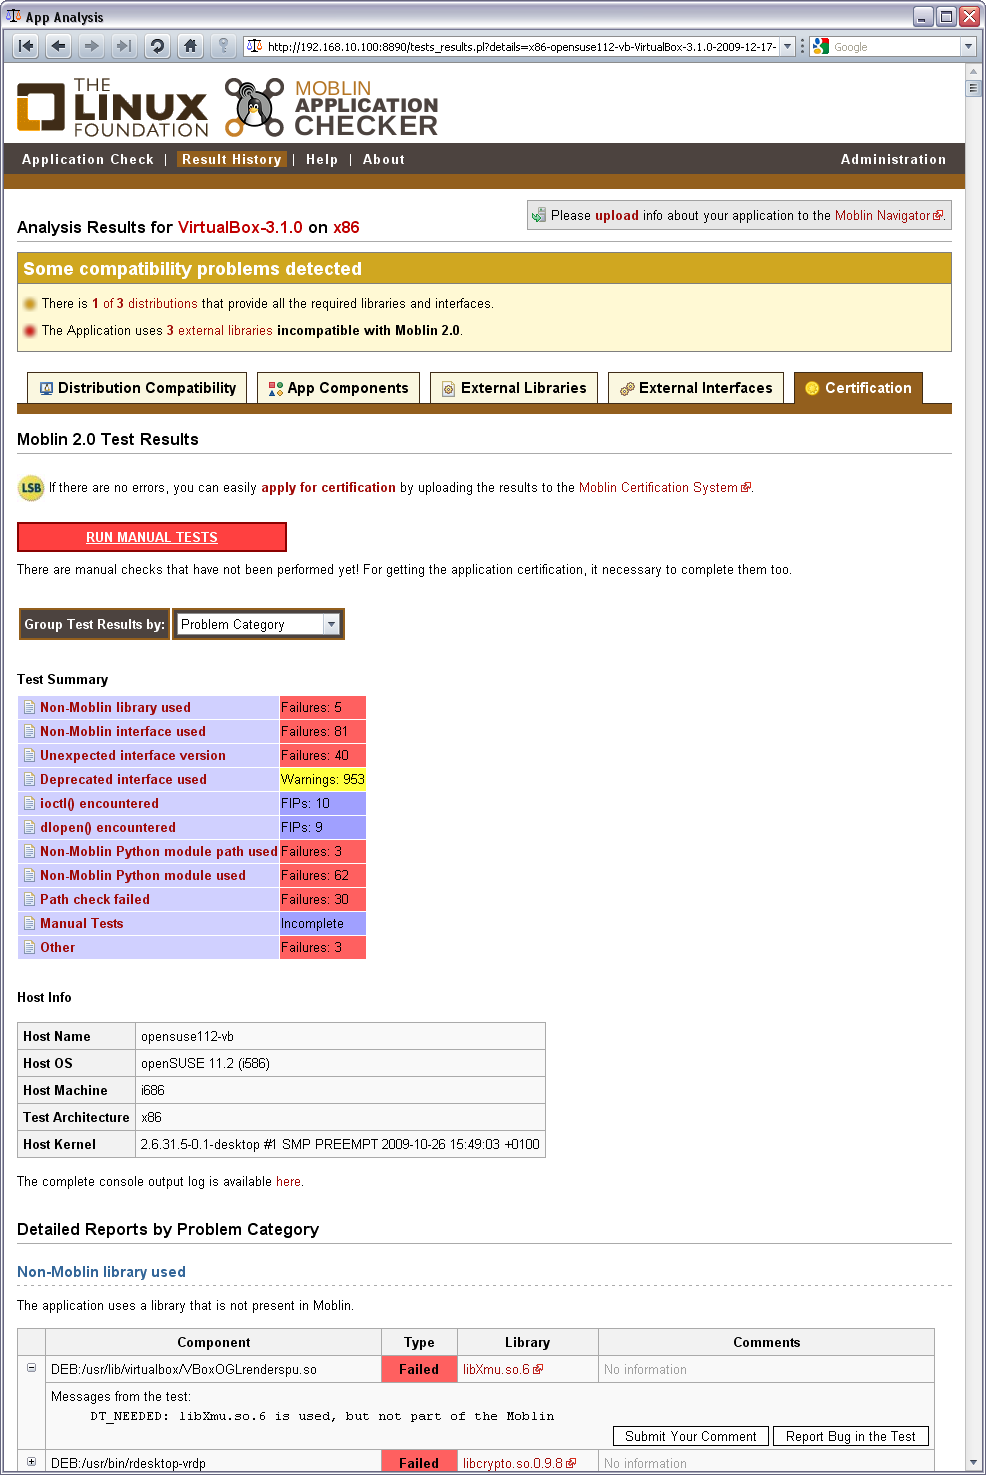This screenshot has width=986, height=1475.
Task: Click the document icon beside Non-Moblin library used
Action: click(29, 707)
